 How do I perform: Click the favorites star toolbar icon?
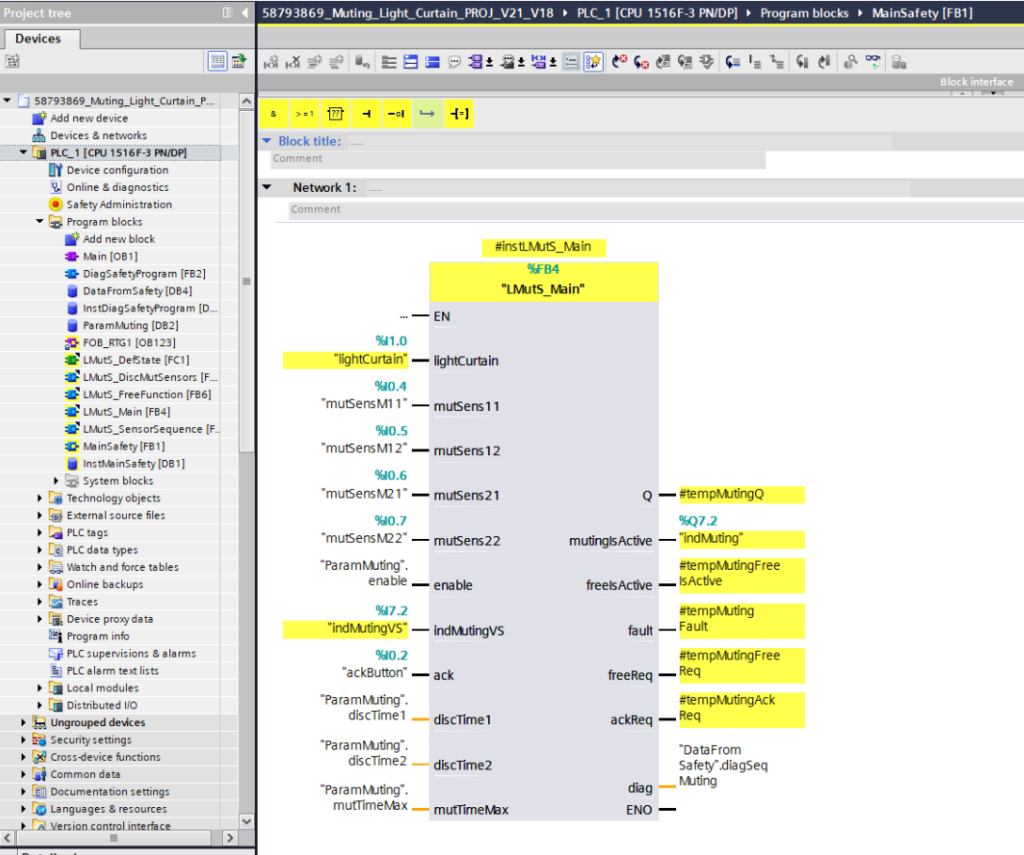[x=593, y=62]
